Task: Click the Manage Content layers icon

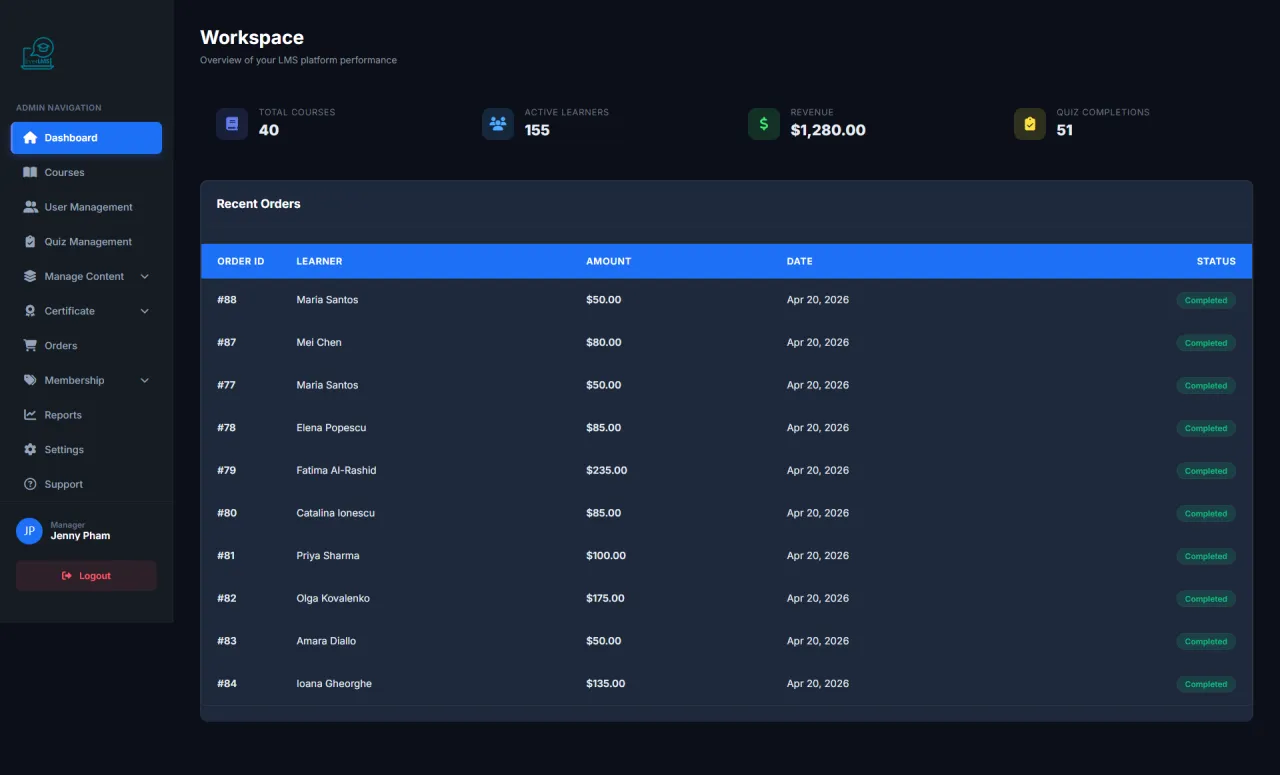Action: click(x=30, y=276)
